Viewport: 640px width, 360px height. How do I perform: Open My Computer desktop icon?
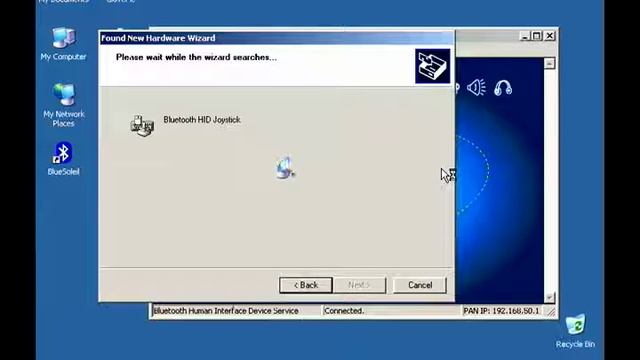[63, 44]
